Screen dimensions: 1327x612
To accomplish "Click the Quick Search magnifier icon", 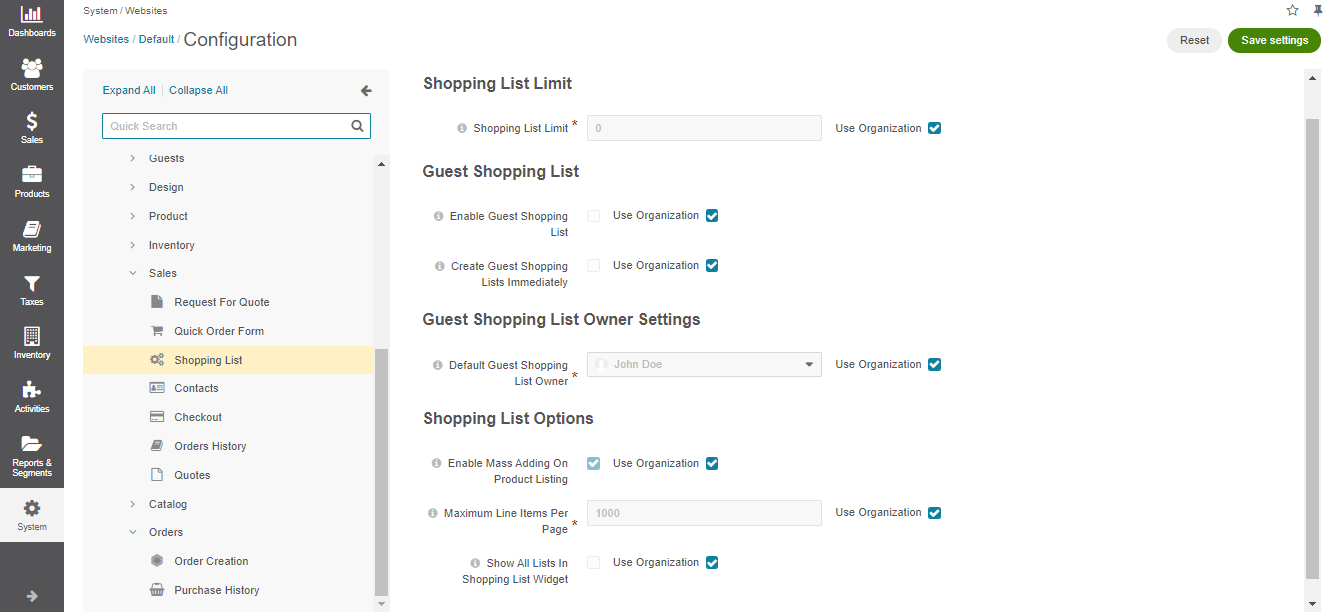I will [357, 126].
